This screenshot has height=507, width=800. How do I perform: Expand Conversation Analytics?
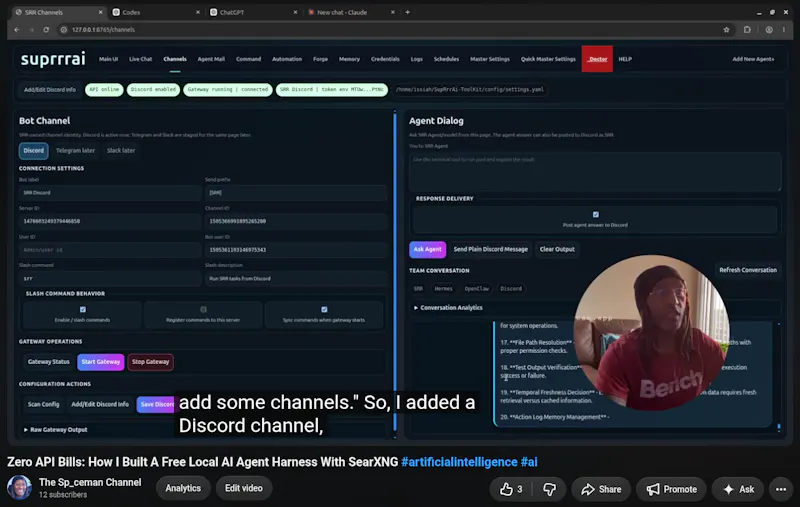[448, 308]
